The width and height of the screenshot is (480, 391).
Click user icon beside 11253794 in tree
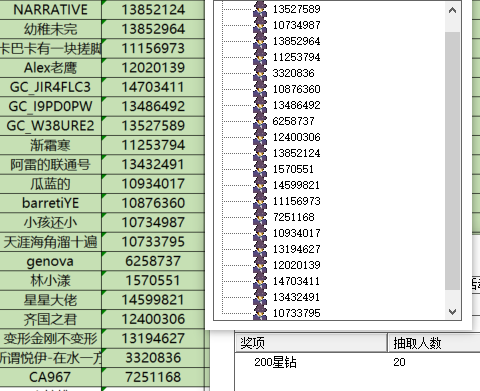[x=260, y=57]
